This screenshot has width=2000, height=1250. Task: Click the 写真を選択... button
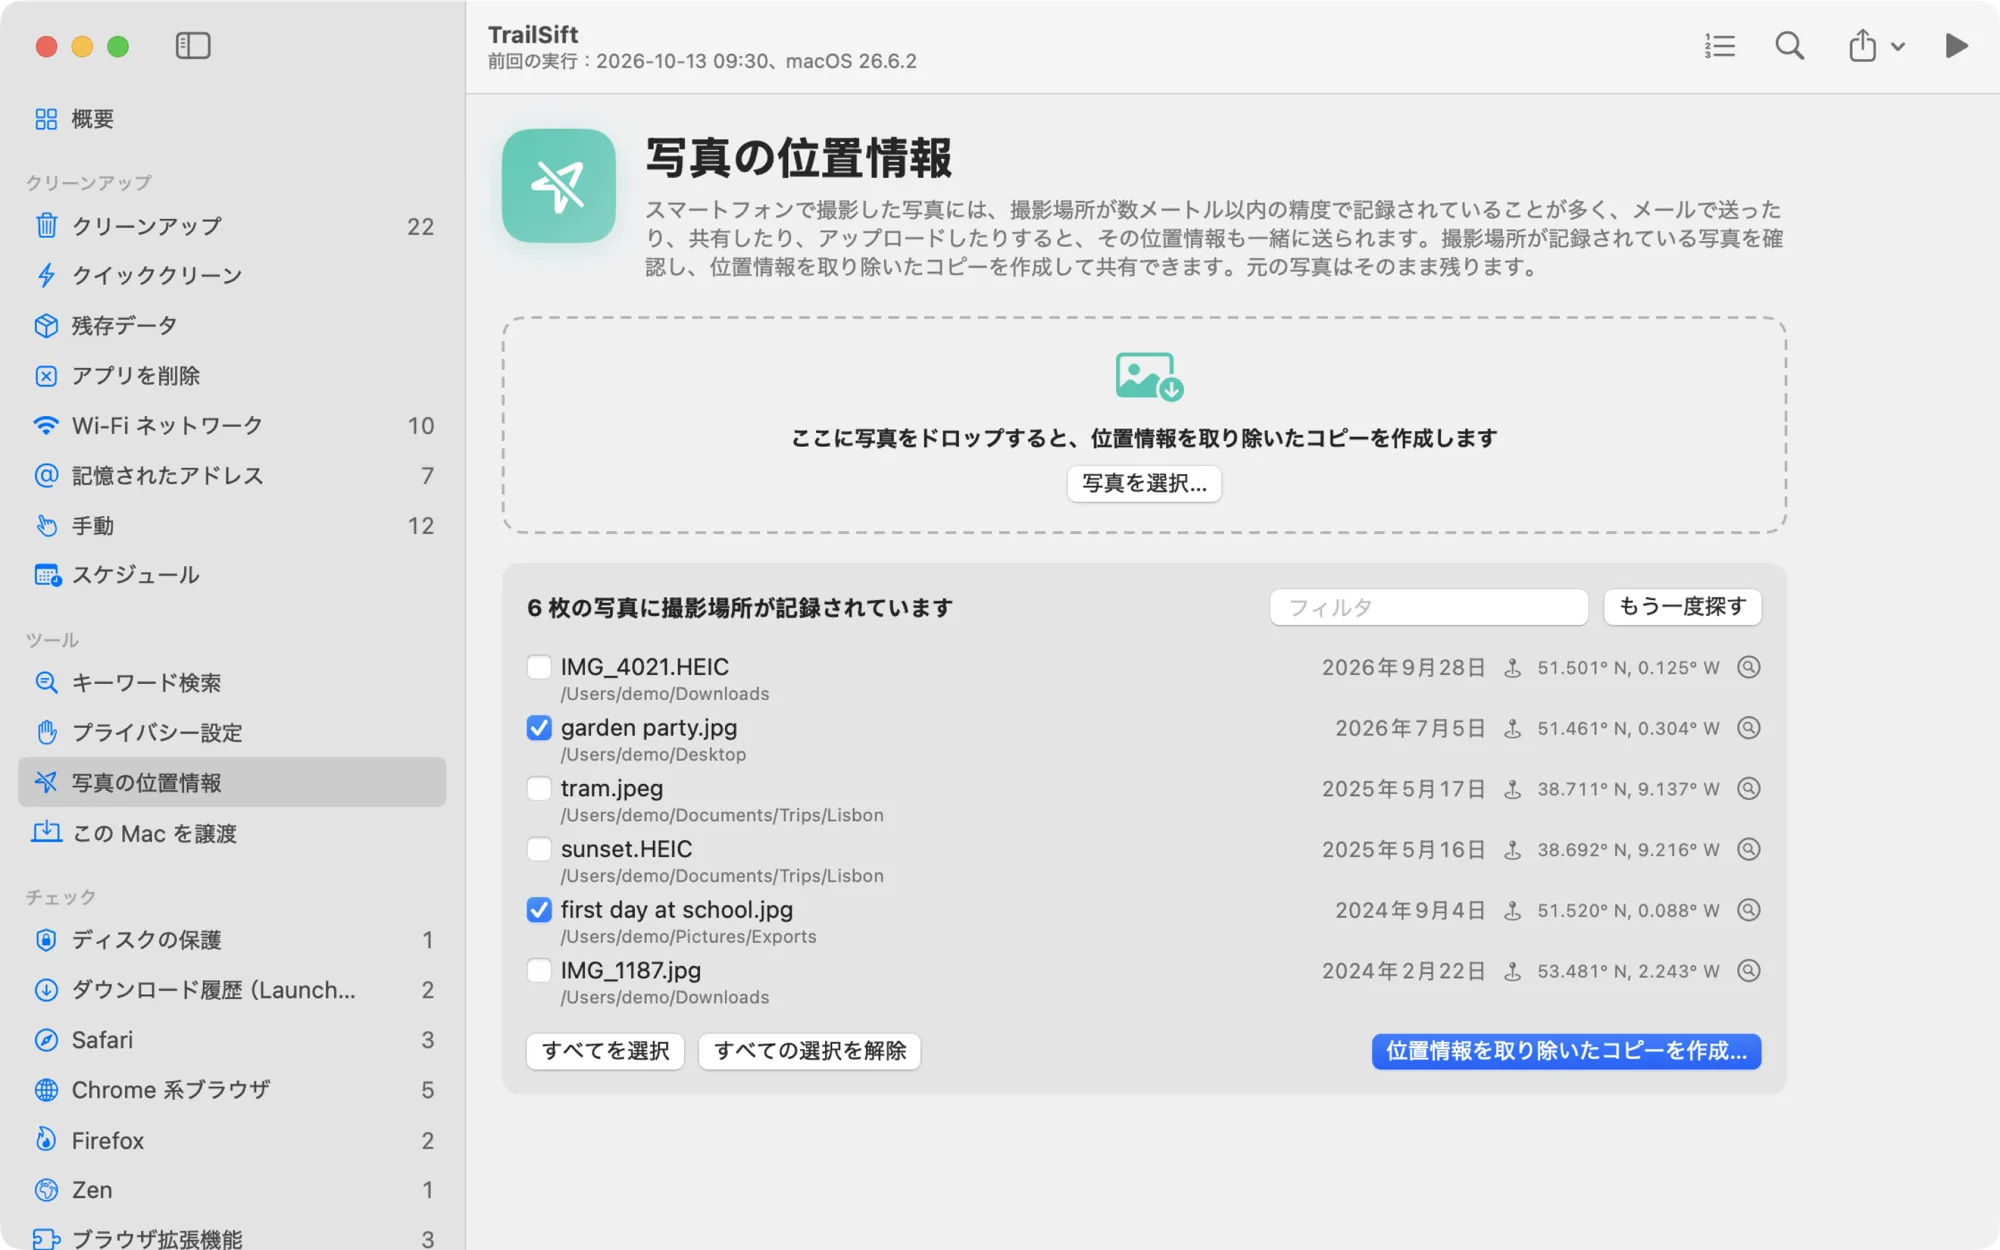coord(1144,484)
